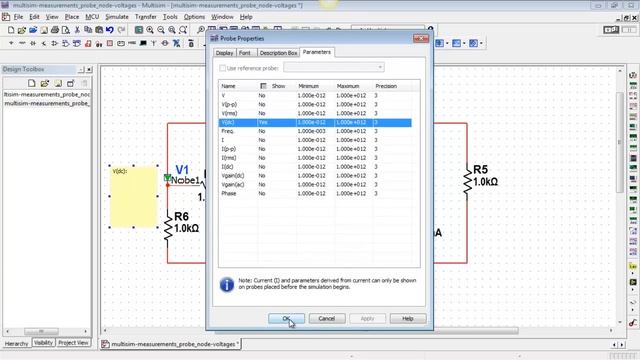
Task: Place a Transistor component
Action: (x=44, y=43)
